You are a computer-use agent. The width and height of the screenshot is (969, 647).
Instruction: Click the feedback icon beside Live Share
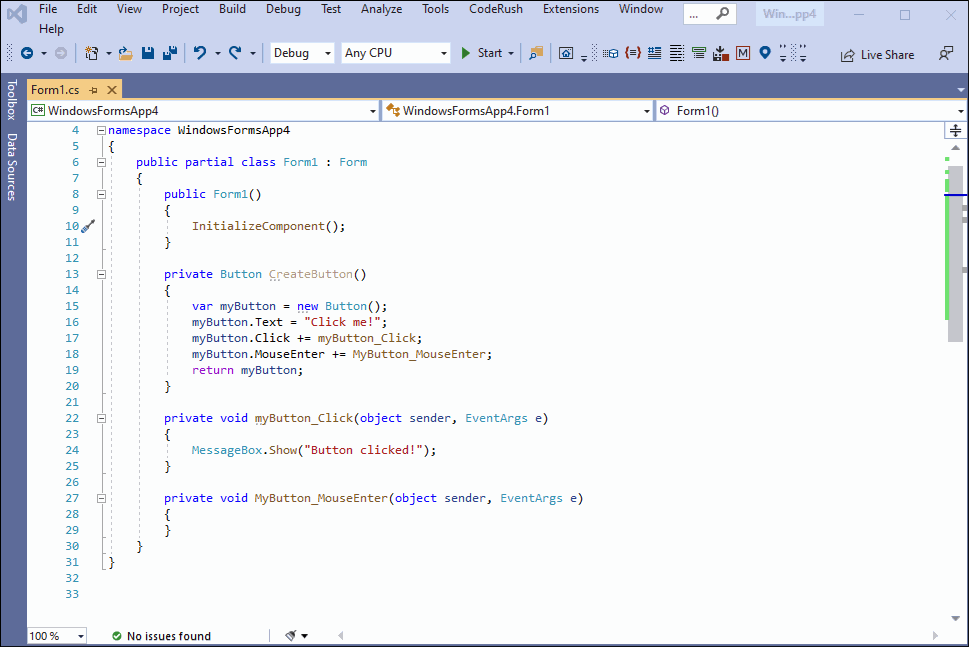946,54
